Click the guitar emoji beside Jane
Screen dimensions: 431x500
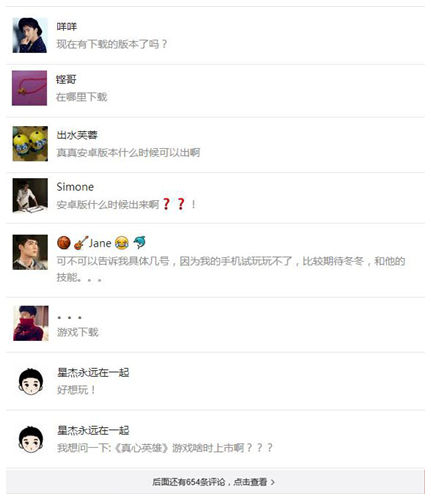[81, 243]
